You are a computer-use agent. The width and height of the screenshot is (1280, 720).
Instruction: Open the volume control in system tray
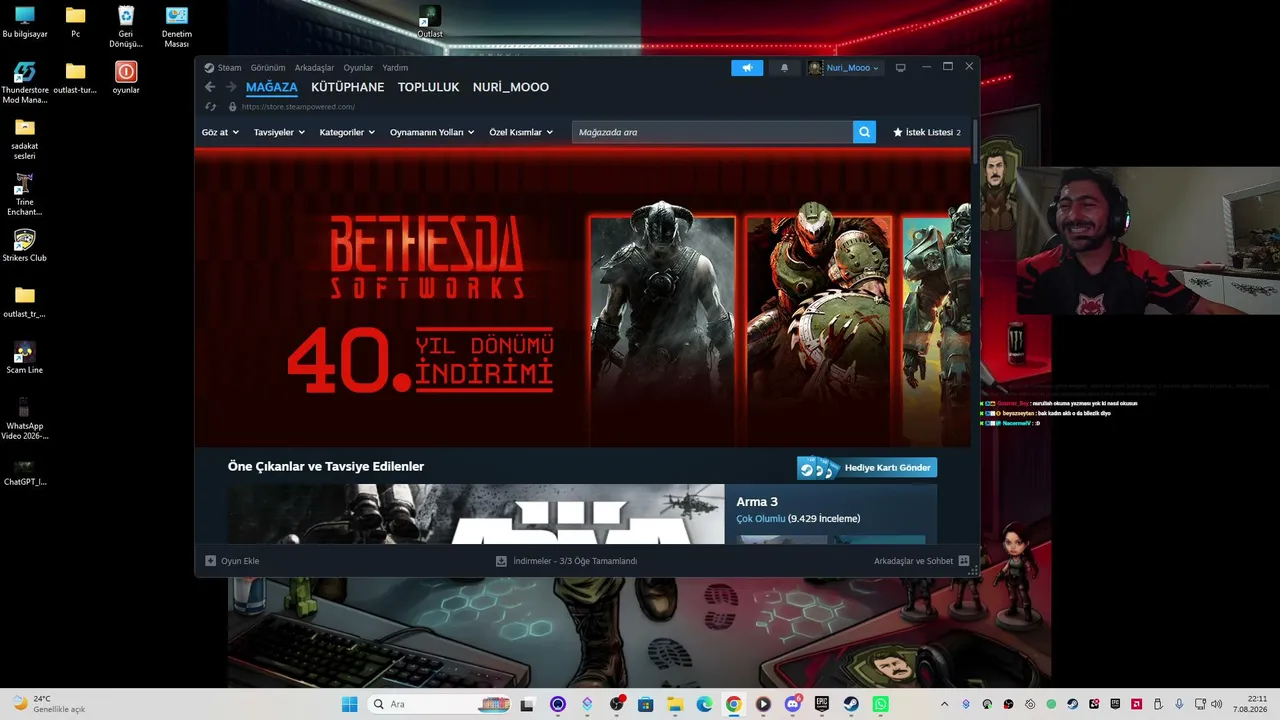pos(1216,704)
